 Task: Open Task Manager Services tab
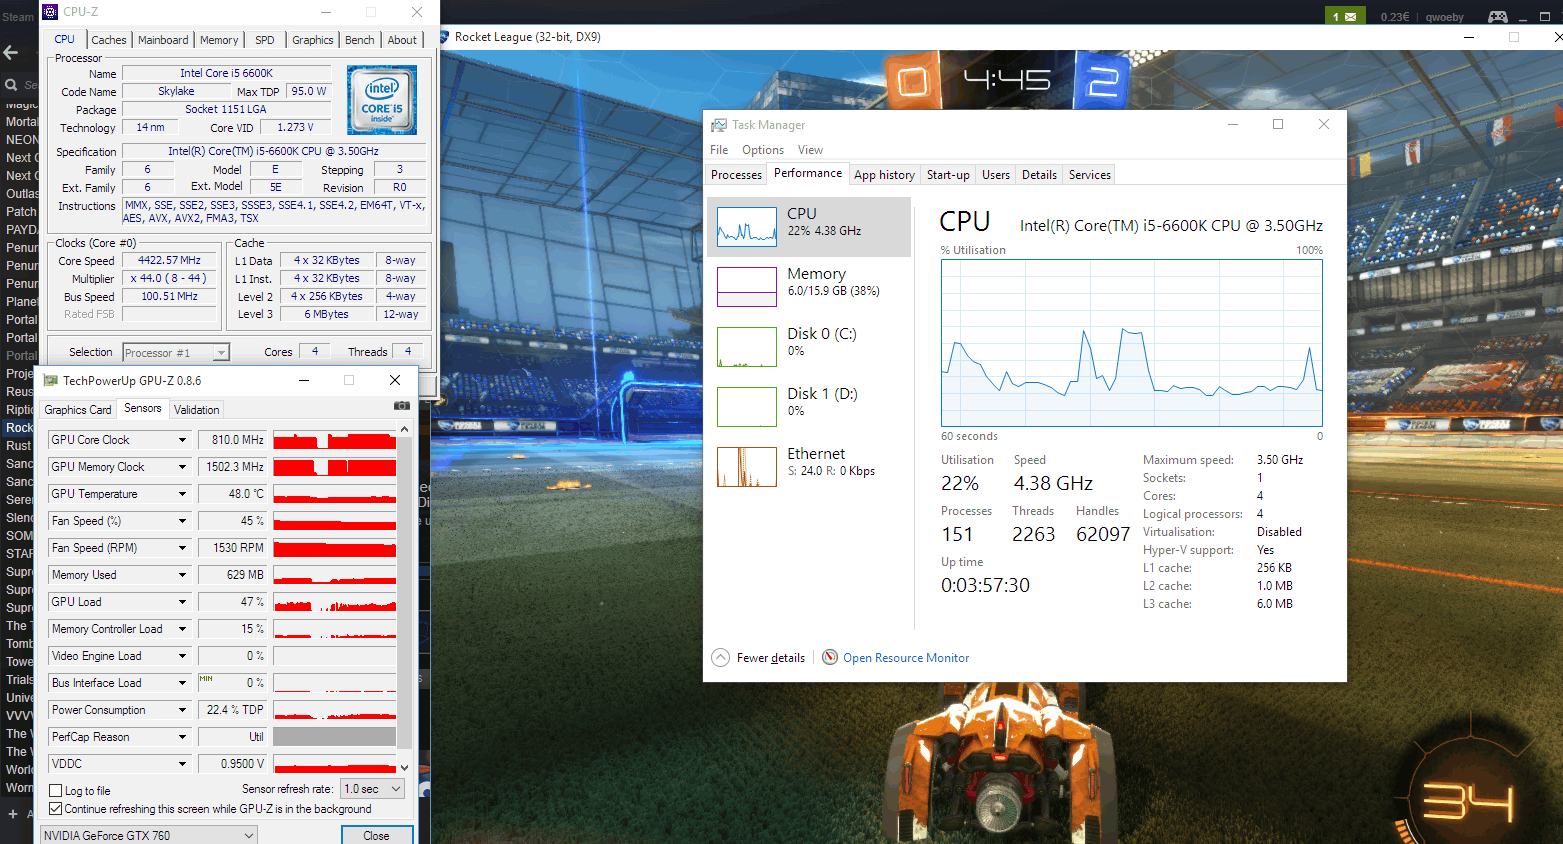1090,175
